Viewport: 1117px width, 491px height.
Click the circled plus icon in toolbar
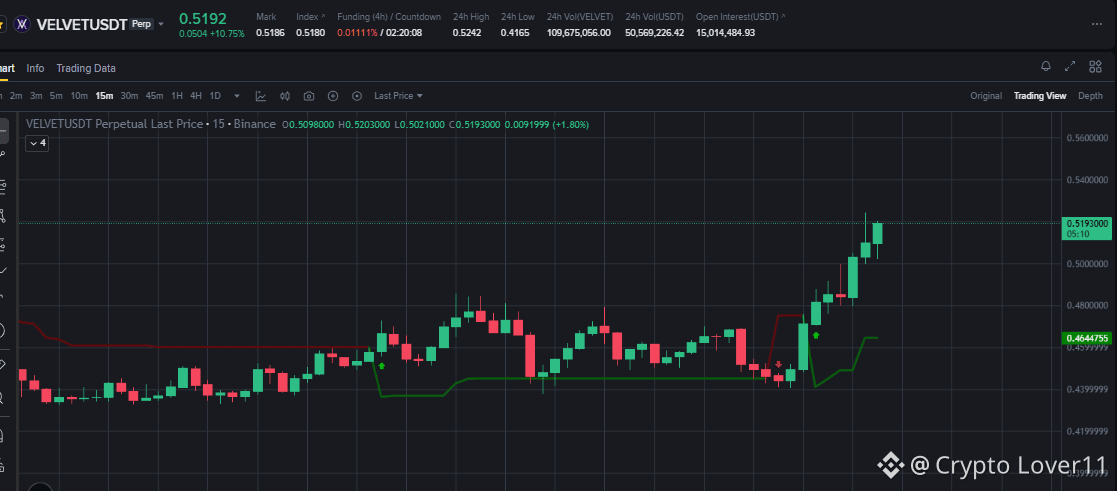click(333, 95)
